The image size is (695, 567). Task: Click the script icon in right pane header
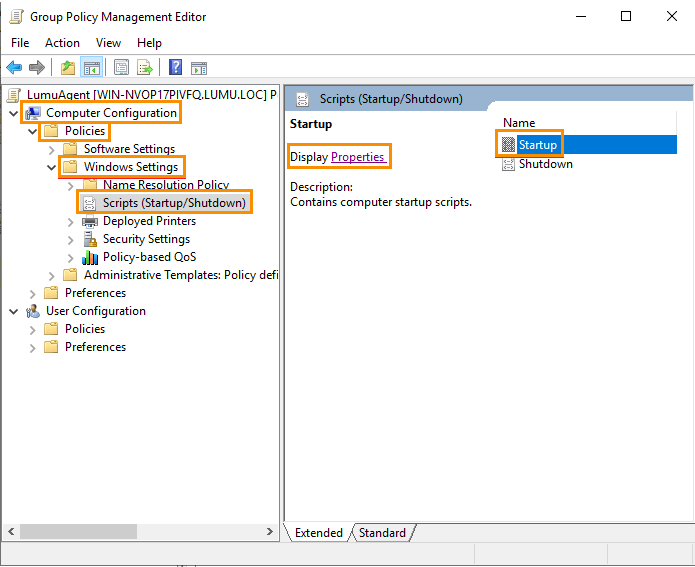[x=303, y=99]
